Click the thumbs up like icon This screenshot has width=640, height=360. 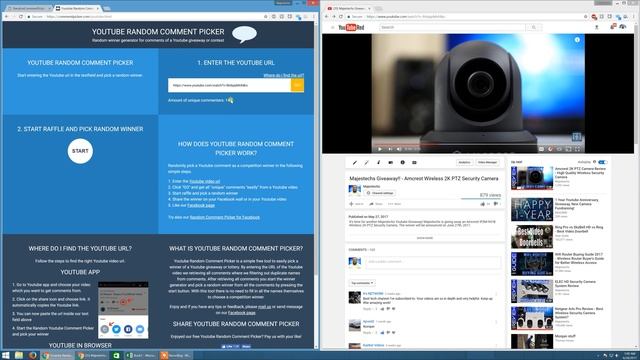483,204
